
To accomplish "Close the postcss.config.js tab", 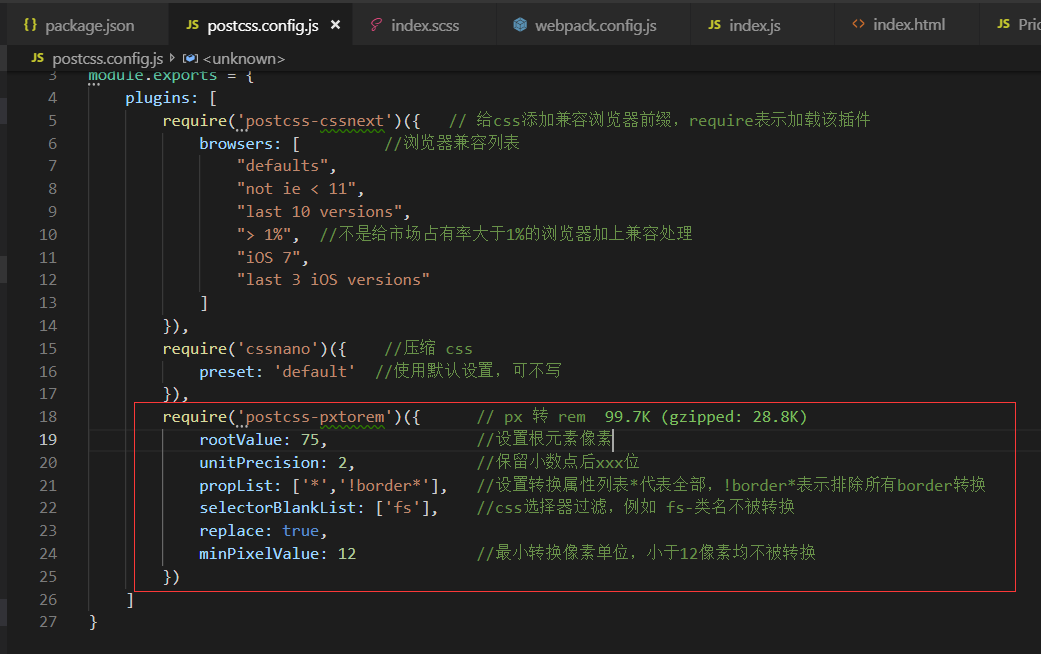I will [x=335, y=25].
